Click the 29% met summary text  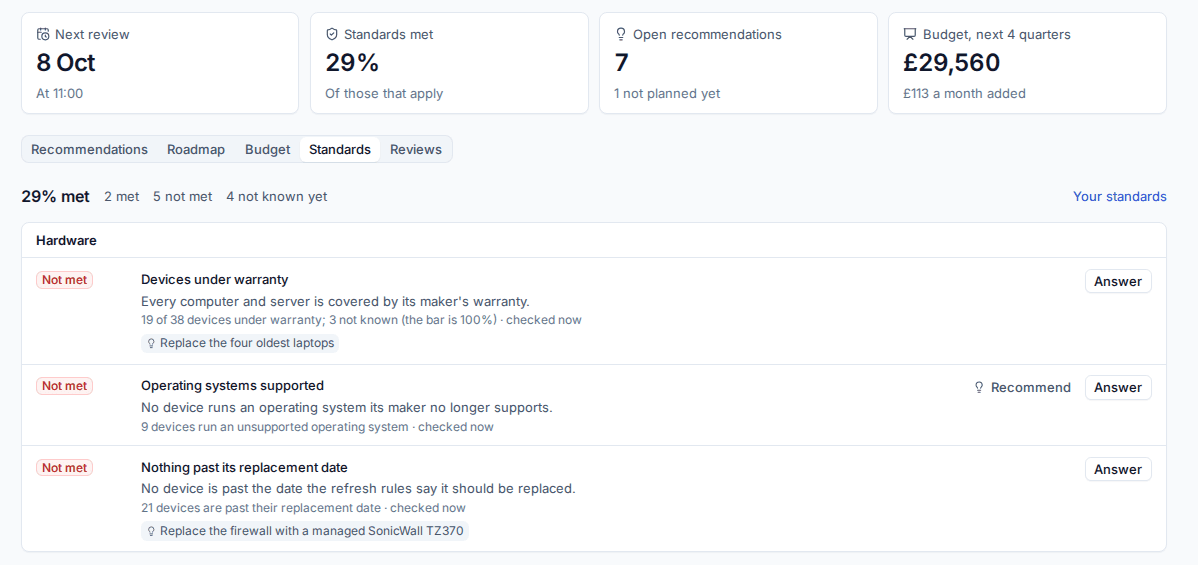(x=55, y=196)
